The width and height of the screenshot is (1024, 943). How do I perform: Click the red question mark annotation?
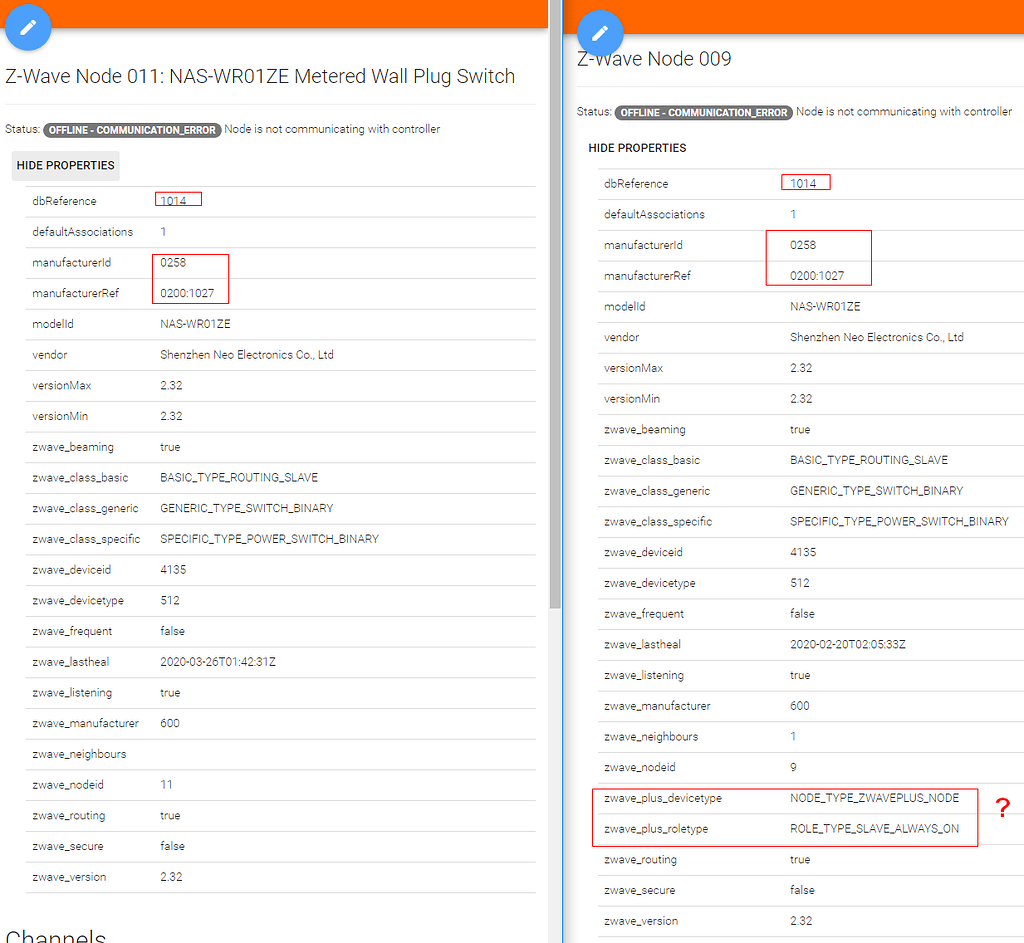[1003, 808]
